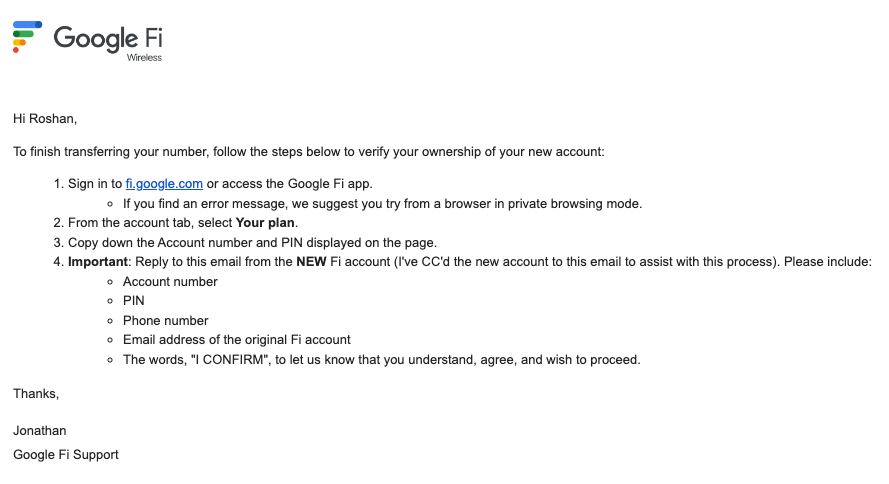Click the Google Fi wordmark text
This screenshot has width=889, height=484.
108,38
